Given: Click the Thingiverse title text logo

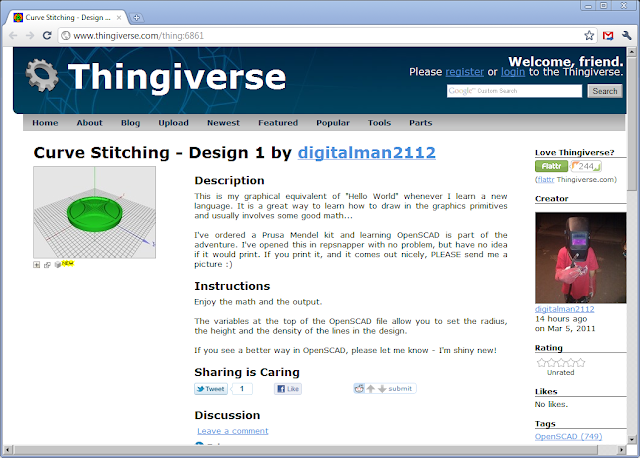Looking at the screenshot, I should (x=177, y=77).
